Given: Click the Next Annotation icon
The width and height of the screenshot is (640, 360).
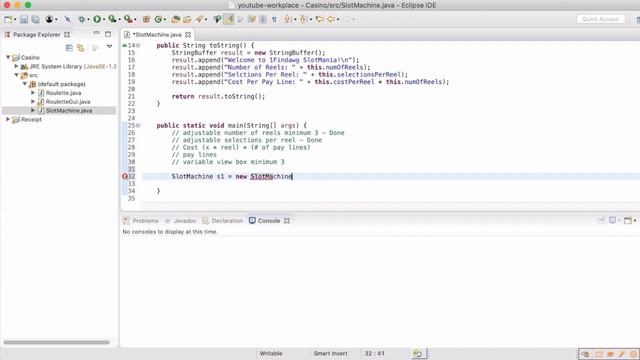Looking at the screenshot, I should 287,19.
